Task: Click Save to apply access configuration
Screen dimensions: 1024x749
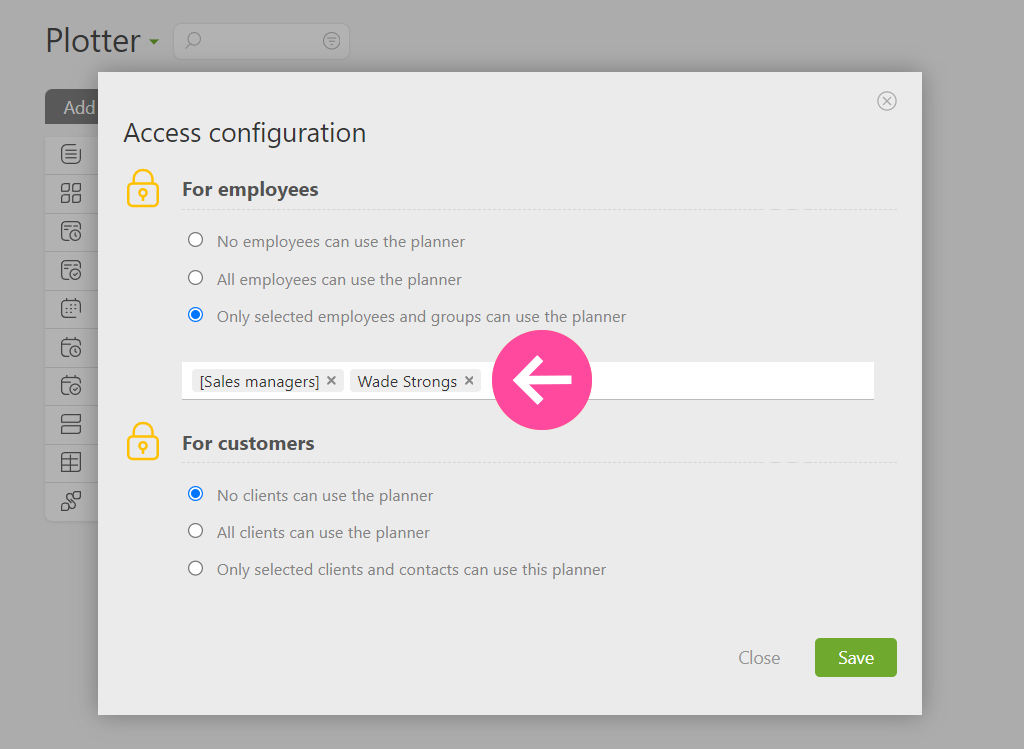Action: pyautogui.click(x=856, y=658)
